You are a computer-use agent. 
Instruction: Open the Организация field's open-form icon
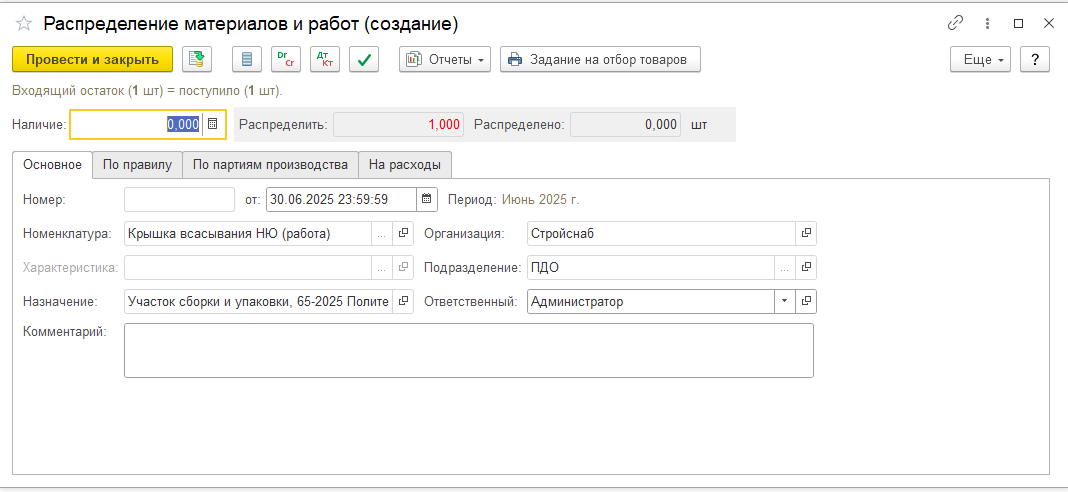coord(805,234)
